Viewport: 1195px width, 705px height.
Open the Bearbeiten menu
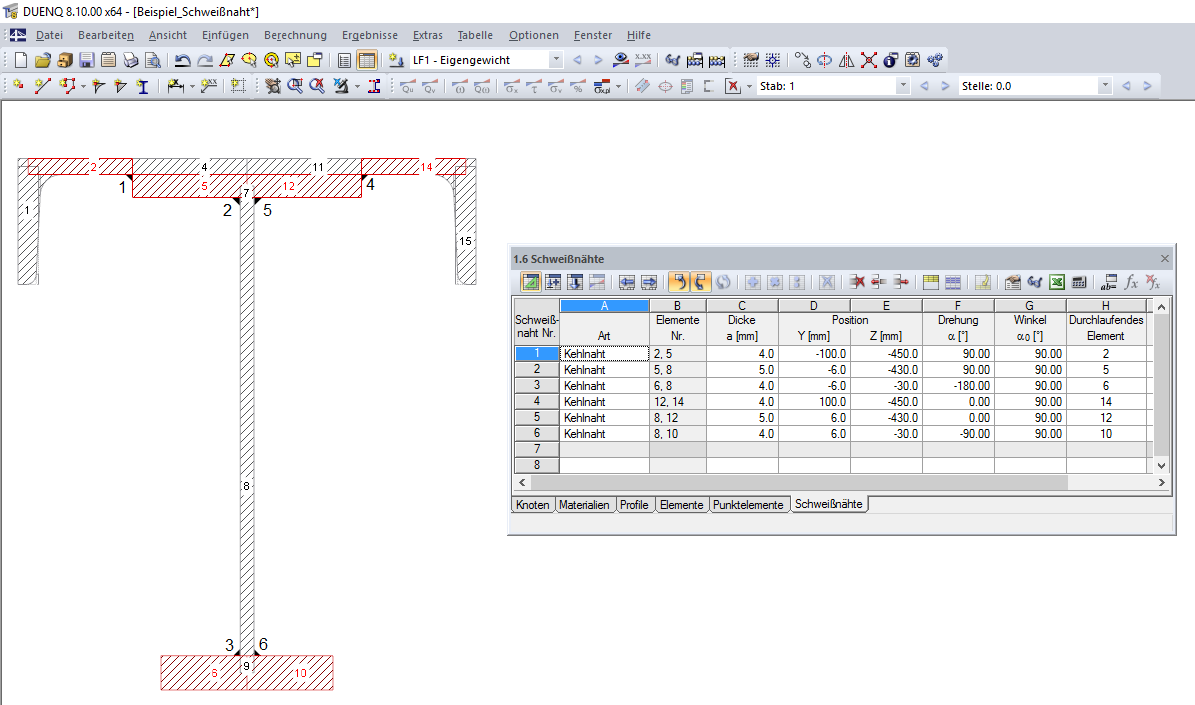click(x=106, y=35)
